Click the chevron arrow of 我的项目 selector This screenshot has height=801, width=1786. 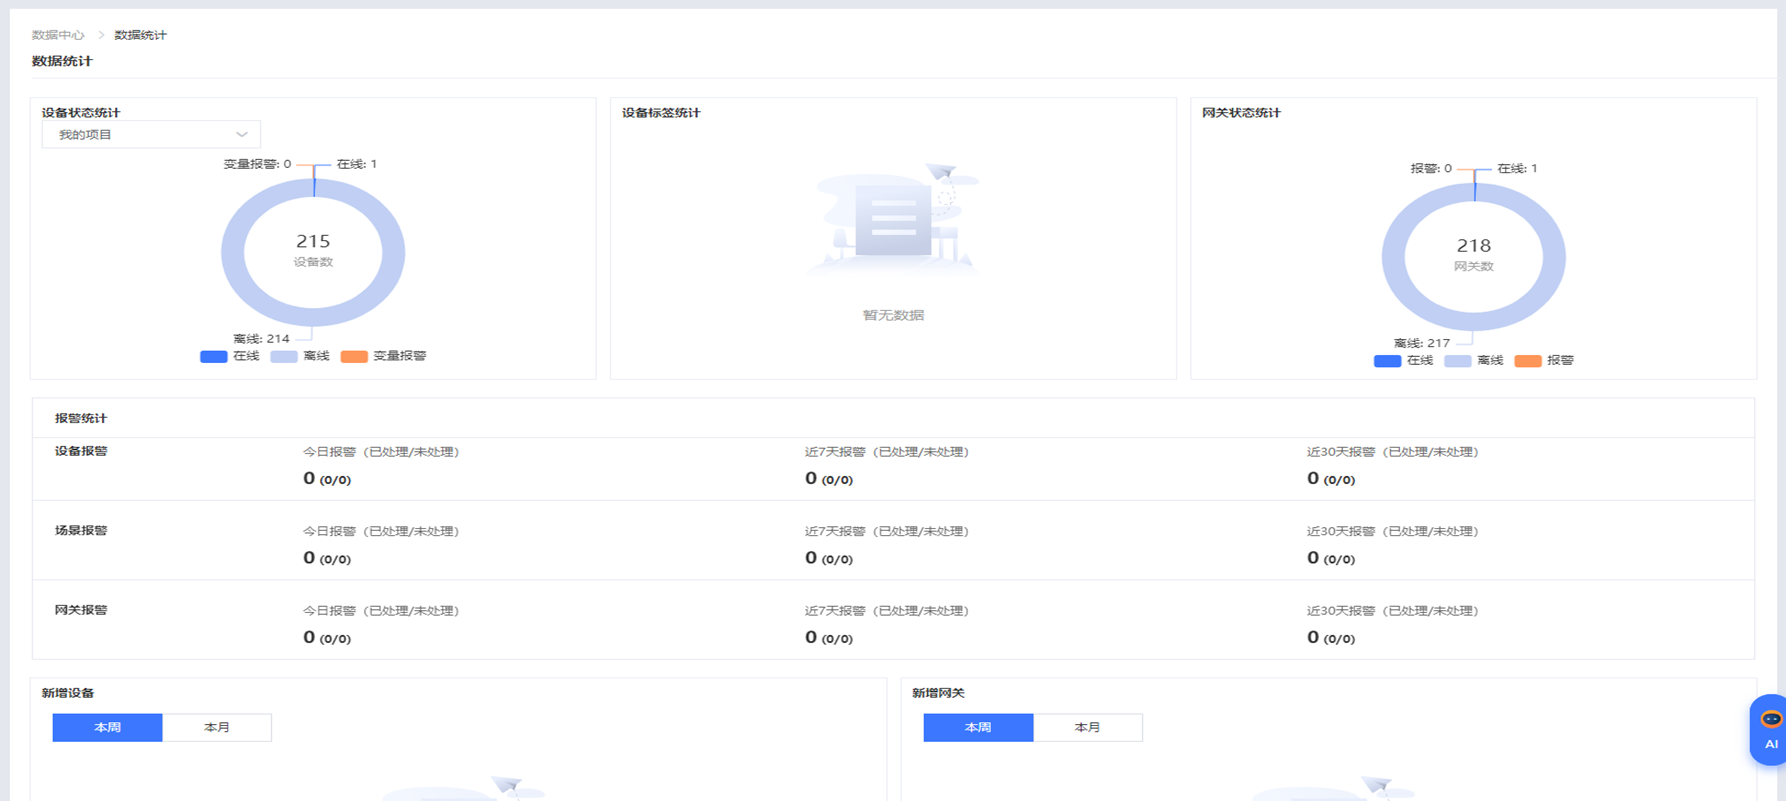tap(242, 135)
